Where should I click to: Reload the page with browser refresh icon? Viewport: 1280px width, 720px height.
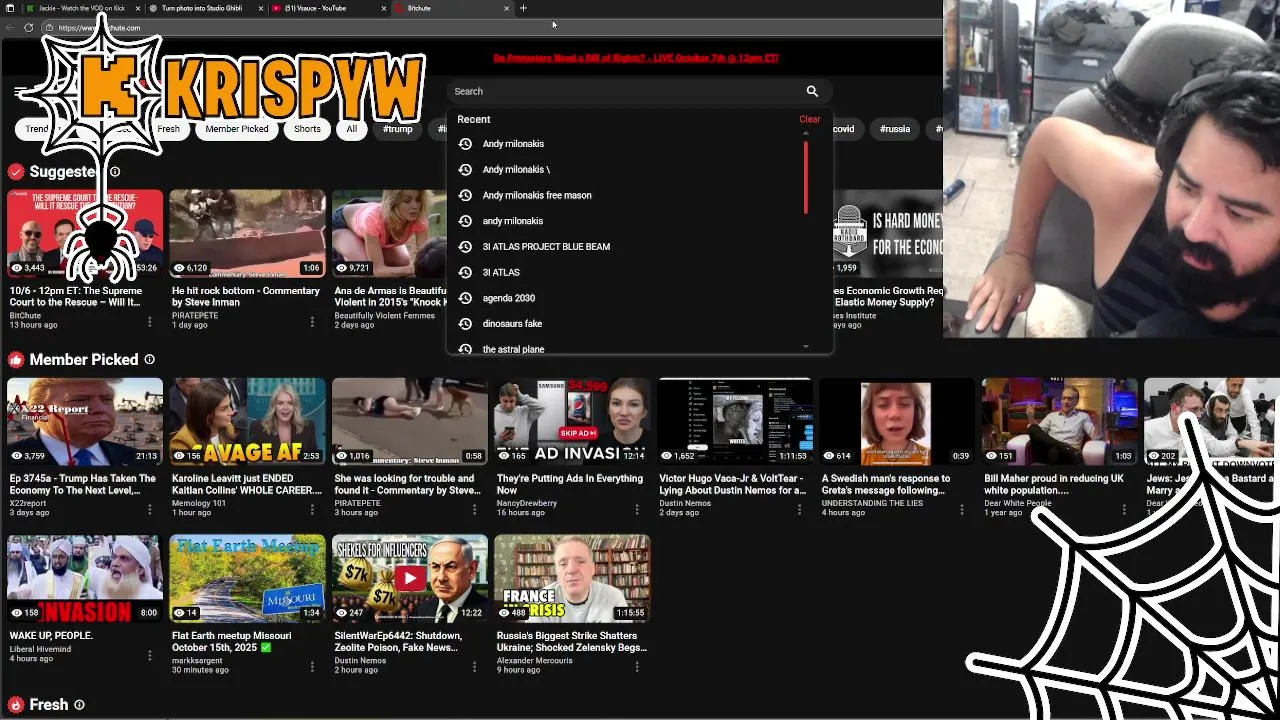(x=28, y=28)
